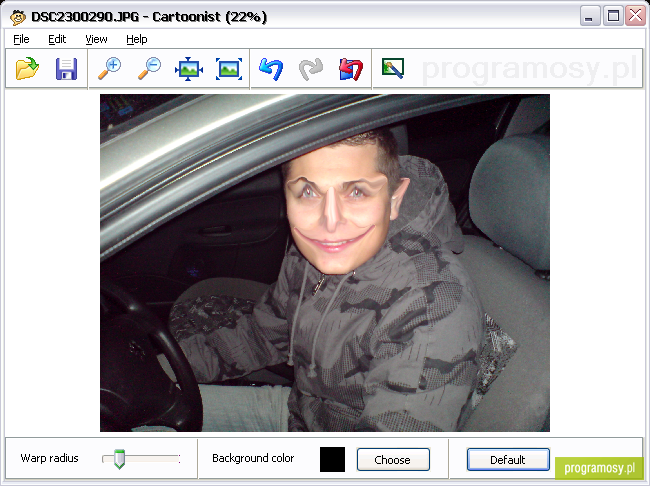Click the Choose background color button
The image size is (650, 486).
point(393,459)
